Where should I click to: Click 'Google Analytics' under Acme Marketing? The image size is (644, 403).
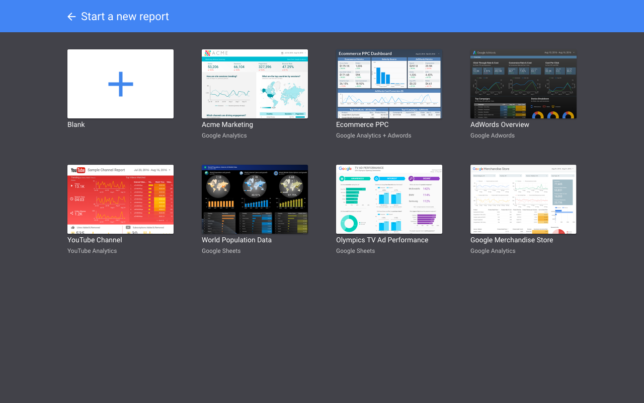pyautogui.click(x=224, y=136)
